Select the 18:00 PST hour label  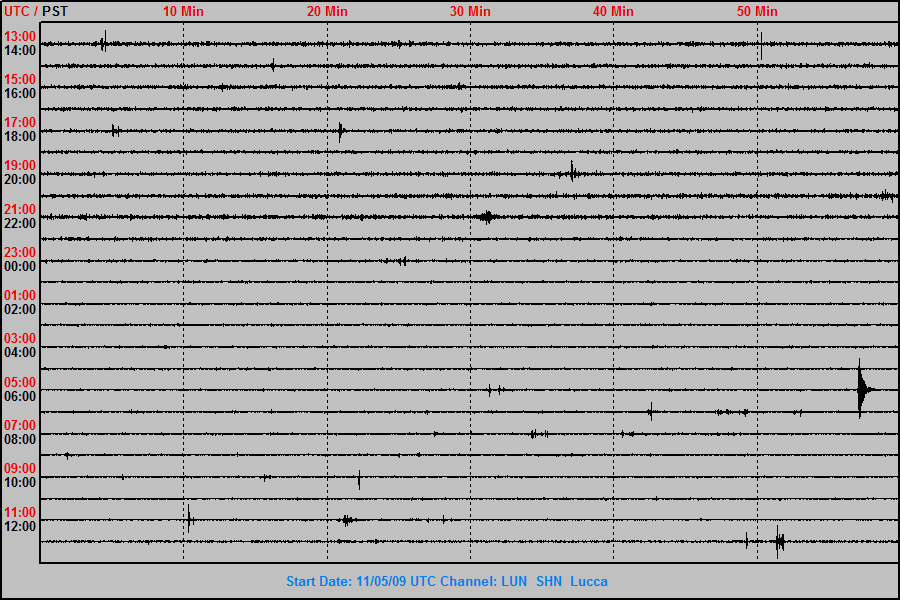(x=20, y=136)
